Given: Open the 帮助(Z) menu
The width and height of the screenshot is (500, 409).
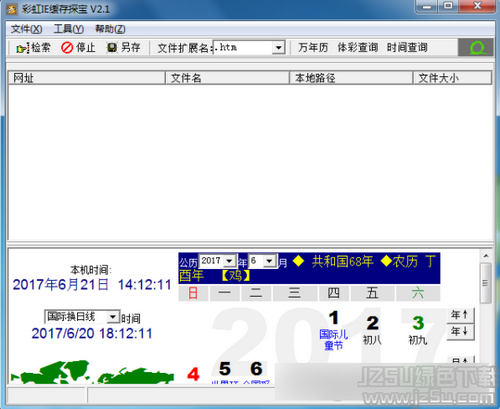Looking at the screenshot, I should tap(110, 29).
